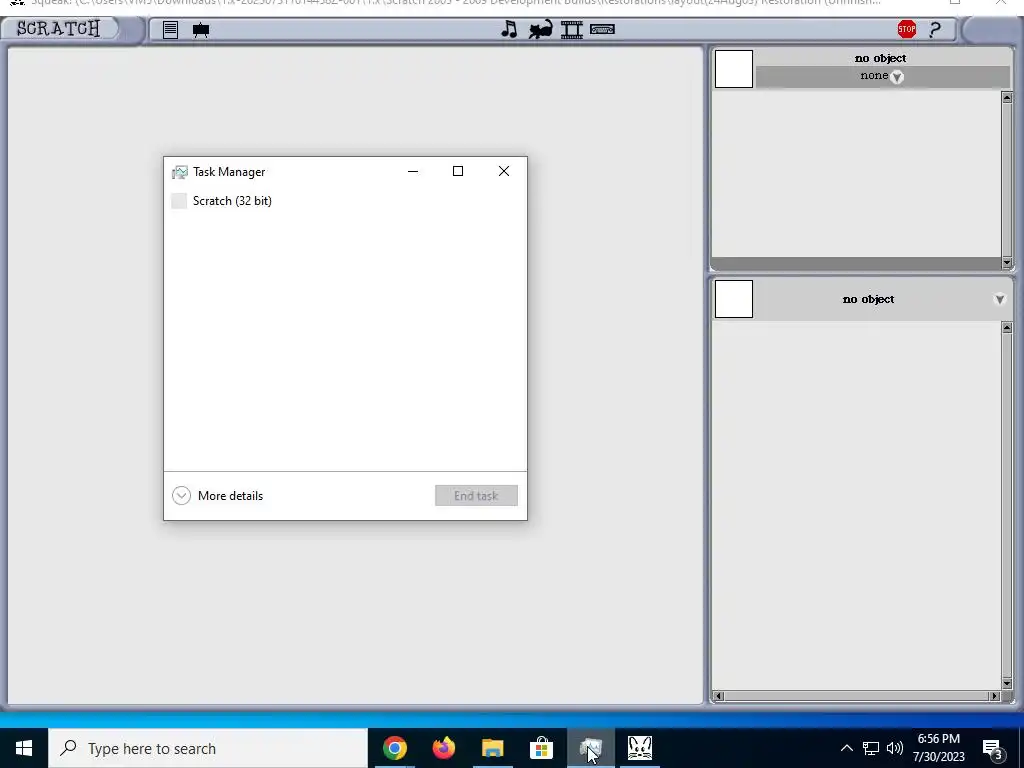Click the upper panel 'no object' label
This screenshot has width=1024, height=768.
[x=880, y=58]
